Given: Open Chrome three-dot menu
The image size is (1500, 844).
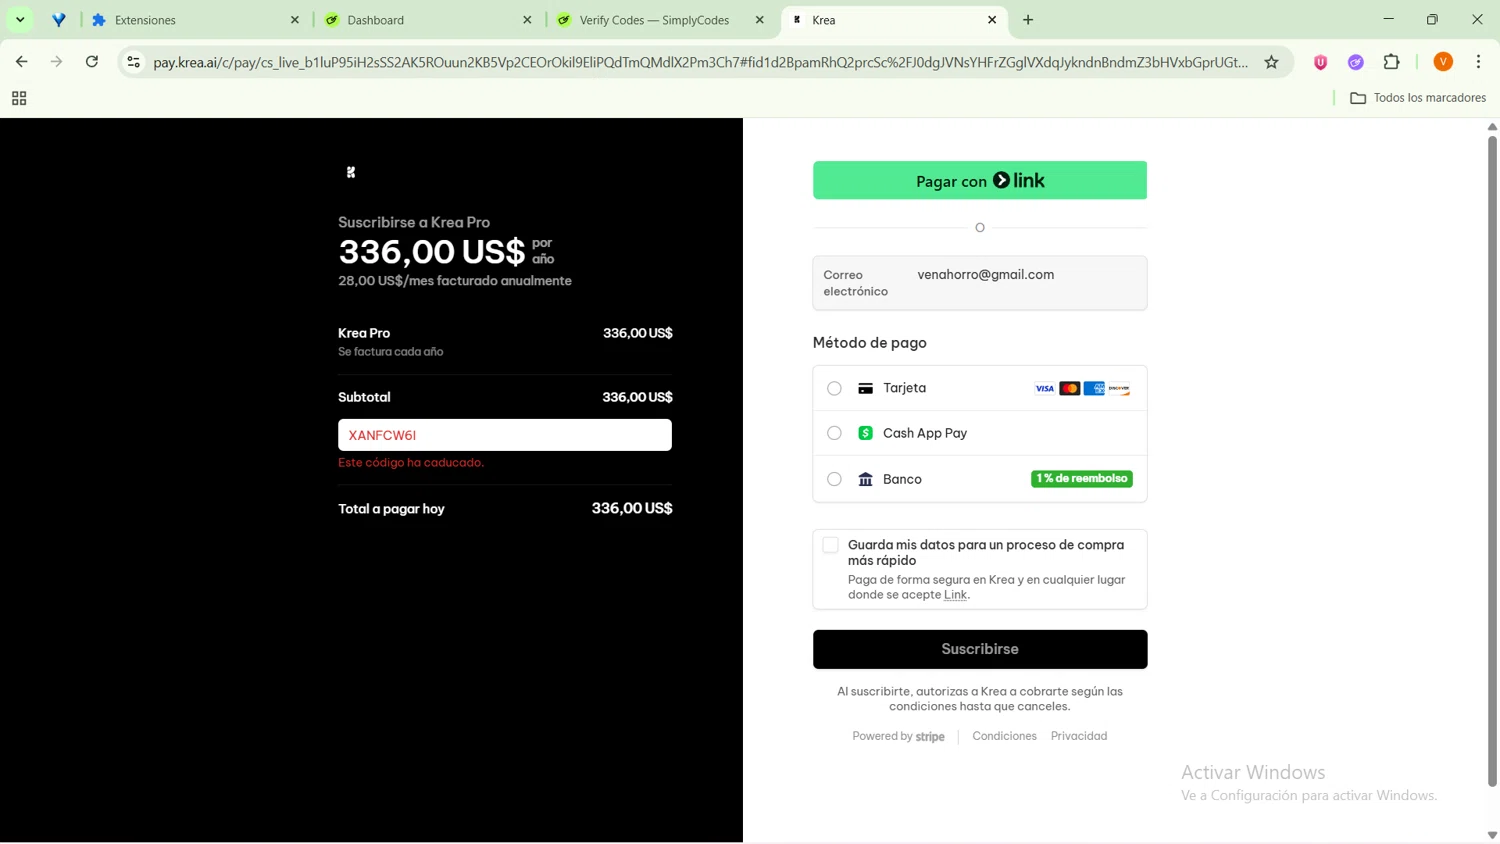Looking at the screenshot, I should coord(1478,62).
